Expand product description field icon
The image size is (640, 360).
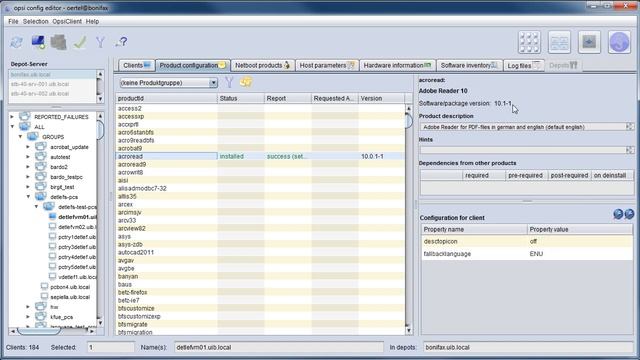pos(630,127)
